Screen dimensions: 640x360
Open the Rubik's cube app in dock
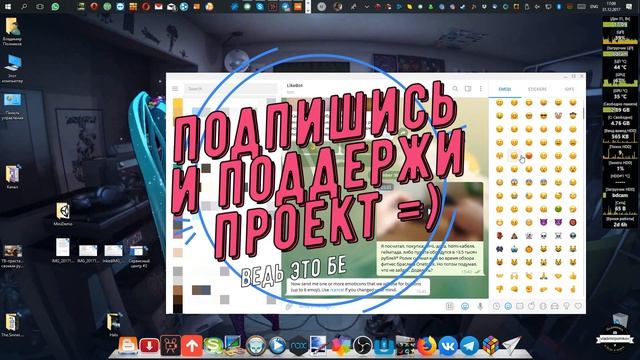(x=490, y=345)
